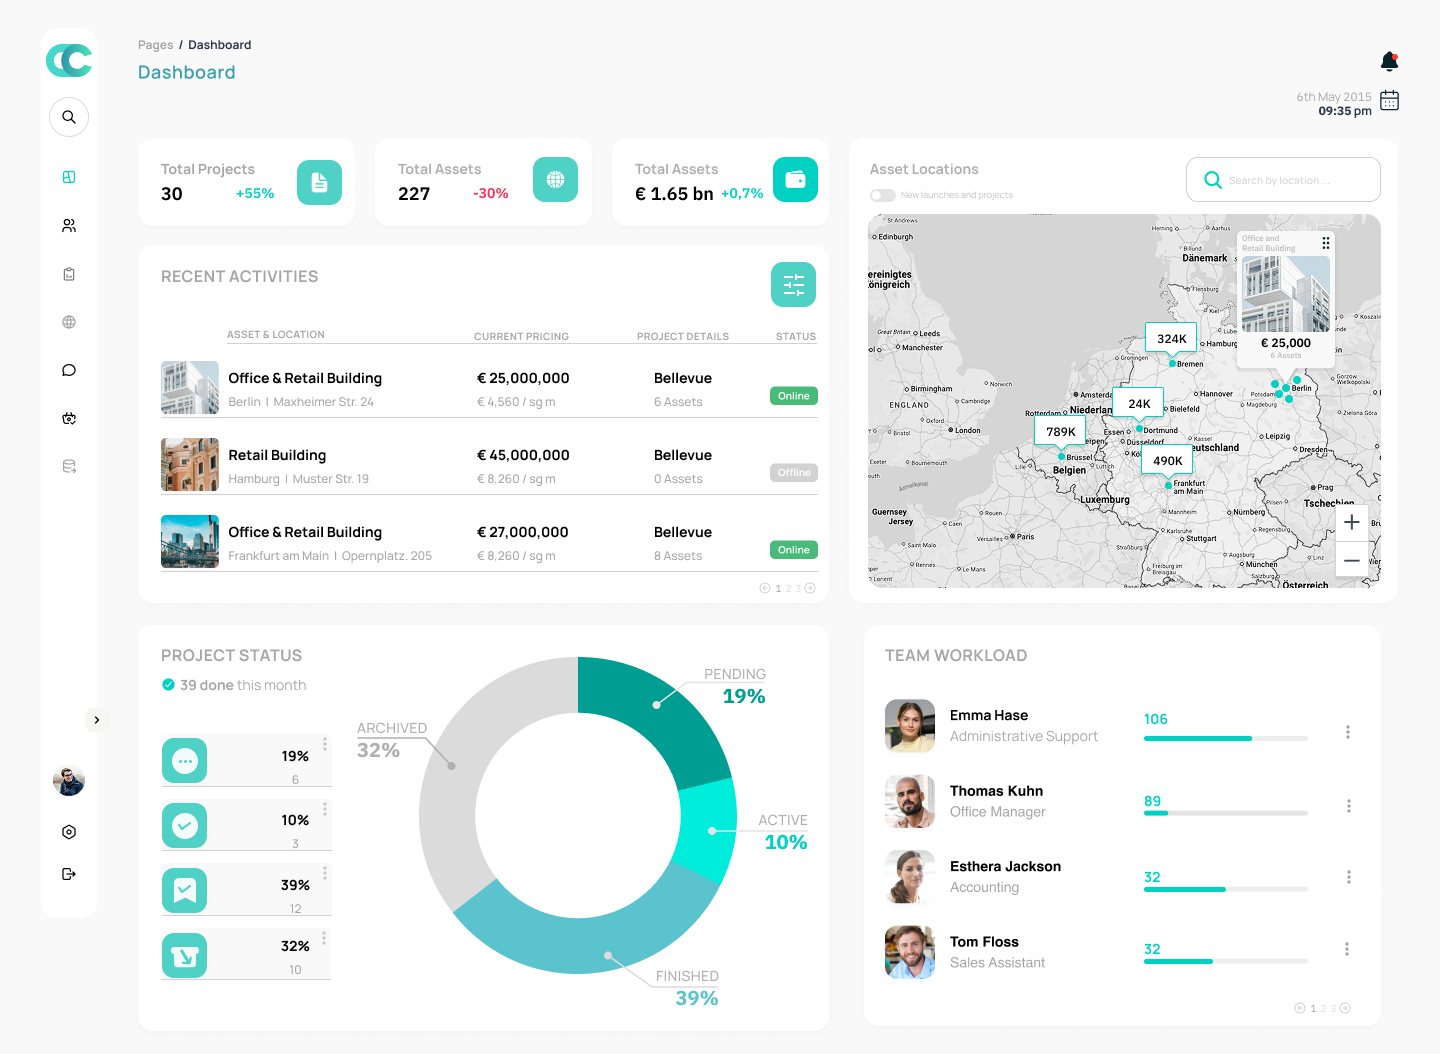Open the calendar icon beside the date

[x=1389, y=100]
